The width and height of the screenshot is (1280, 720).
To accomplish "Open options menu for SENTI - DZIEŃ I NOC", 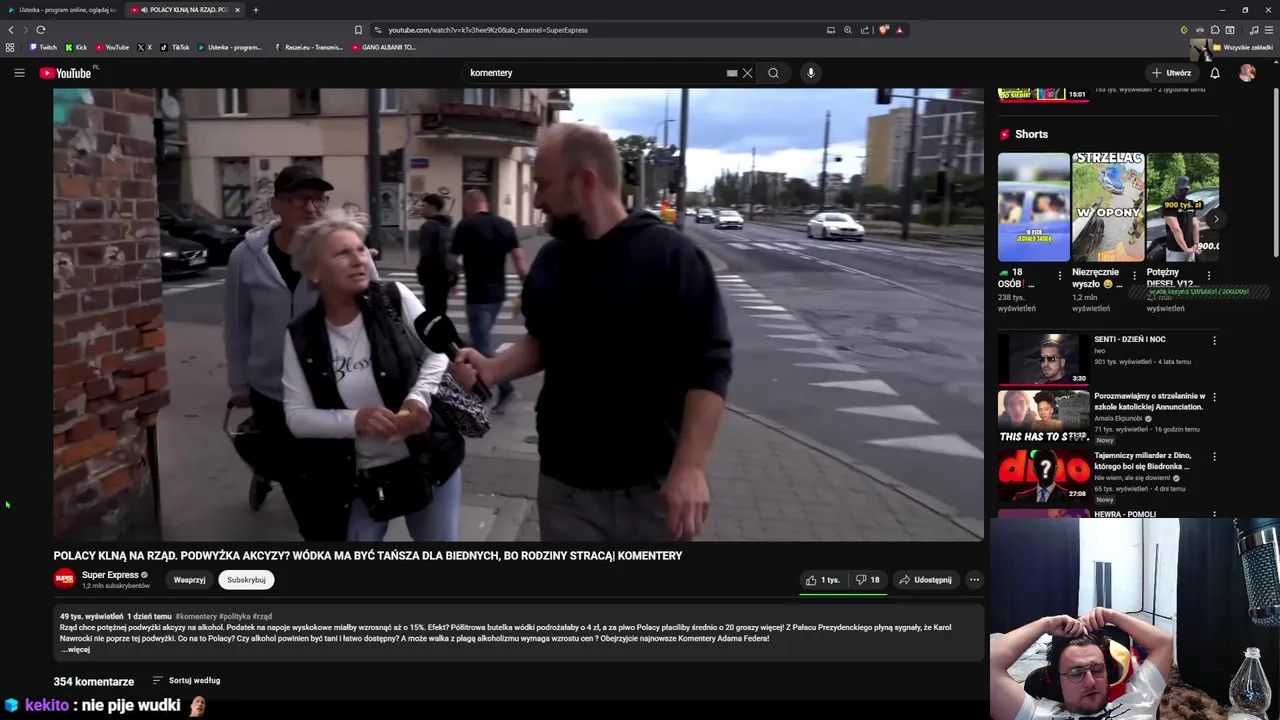I will pyautogui.click(x=1215, y=341).
